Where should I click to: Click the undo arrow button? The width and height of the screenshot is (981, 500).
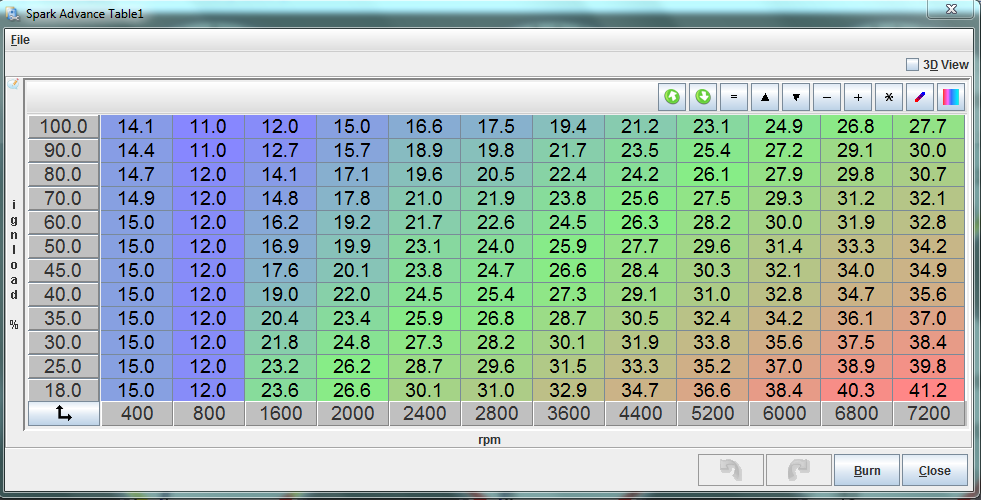tap(728, 470)
